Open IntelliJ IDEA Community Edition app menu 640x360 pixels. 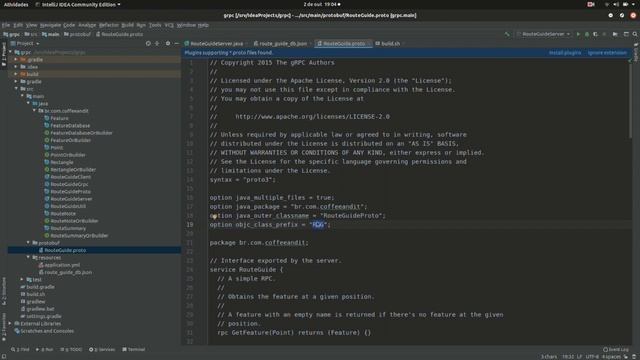coord(78,4)
